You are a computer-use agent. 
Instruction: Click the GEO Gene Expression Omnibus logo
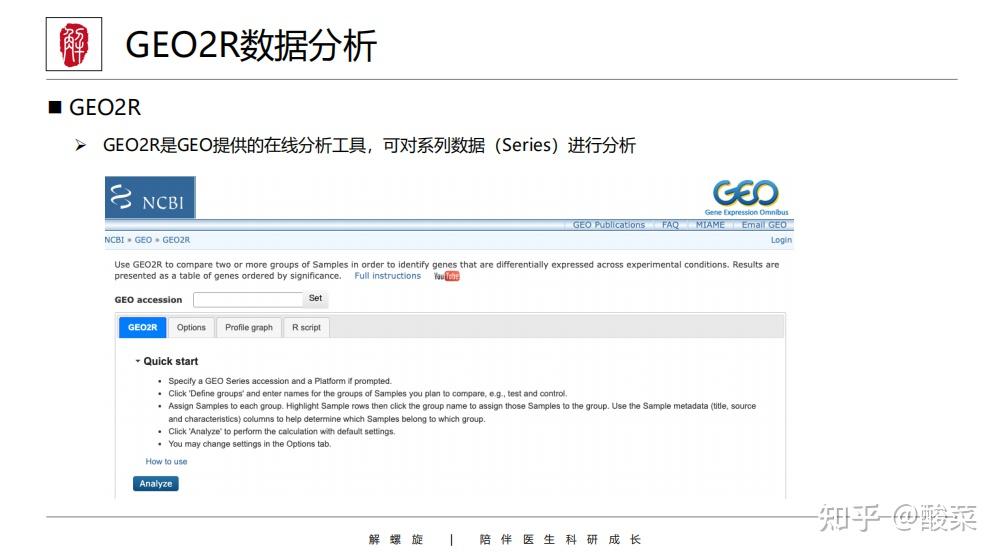point(746,197)
